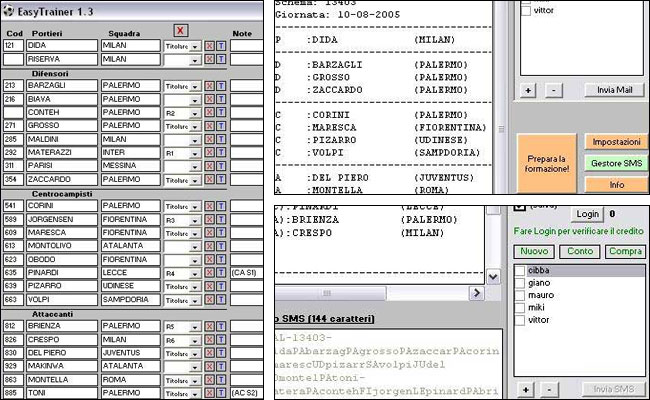The image size is (650, 400).
Task: Tick the checkbox beside cibba
Action: click(x=519, y=270)
